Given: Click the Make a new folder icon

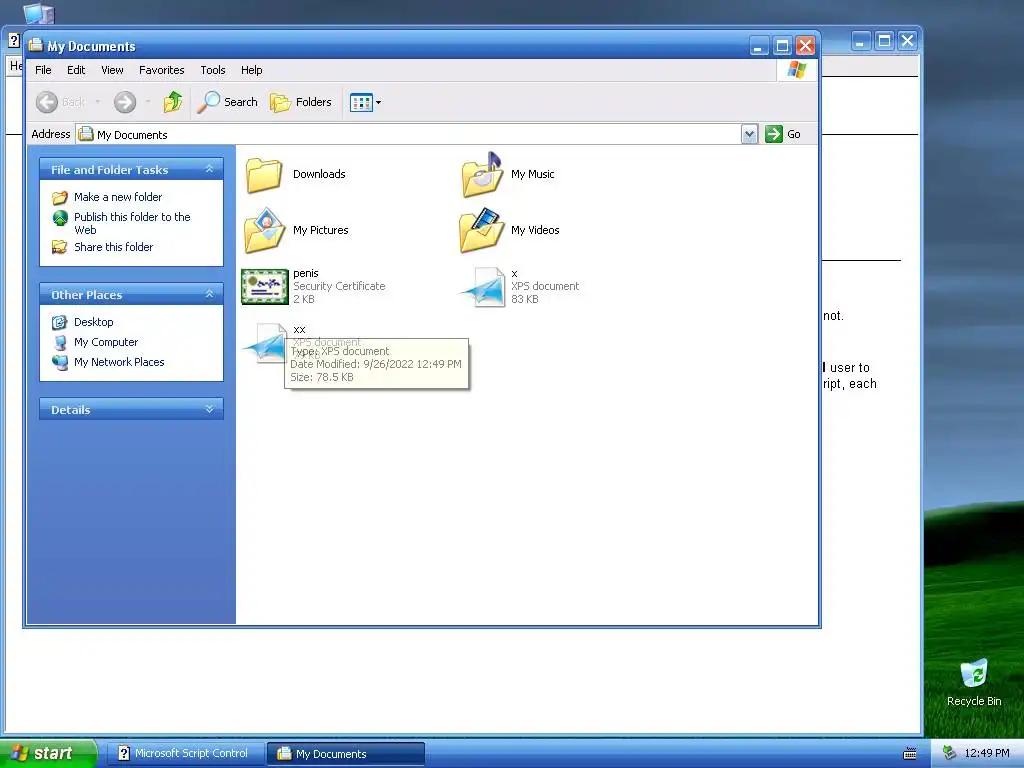Looking at the screenshot, I should [x=59, y=197].
